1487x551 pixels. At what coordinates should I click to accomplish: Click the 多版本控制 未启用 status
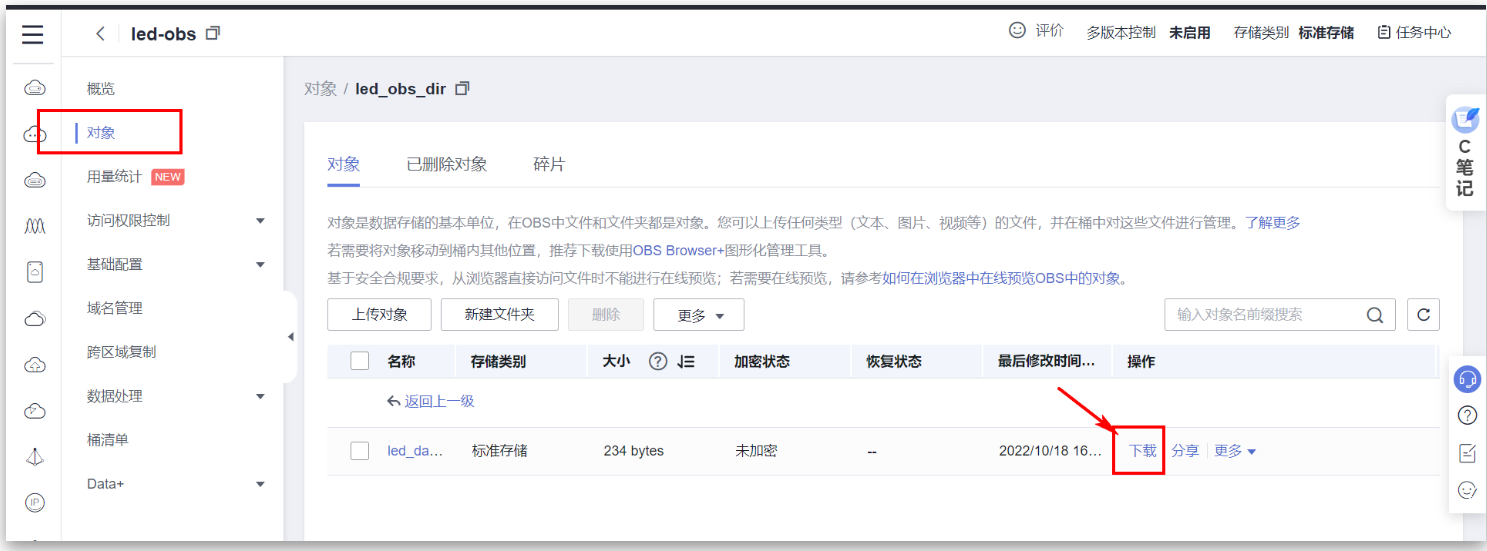[x=1148, y=32]
